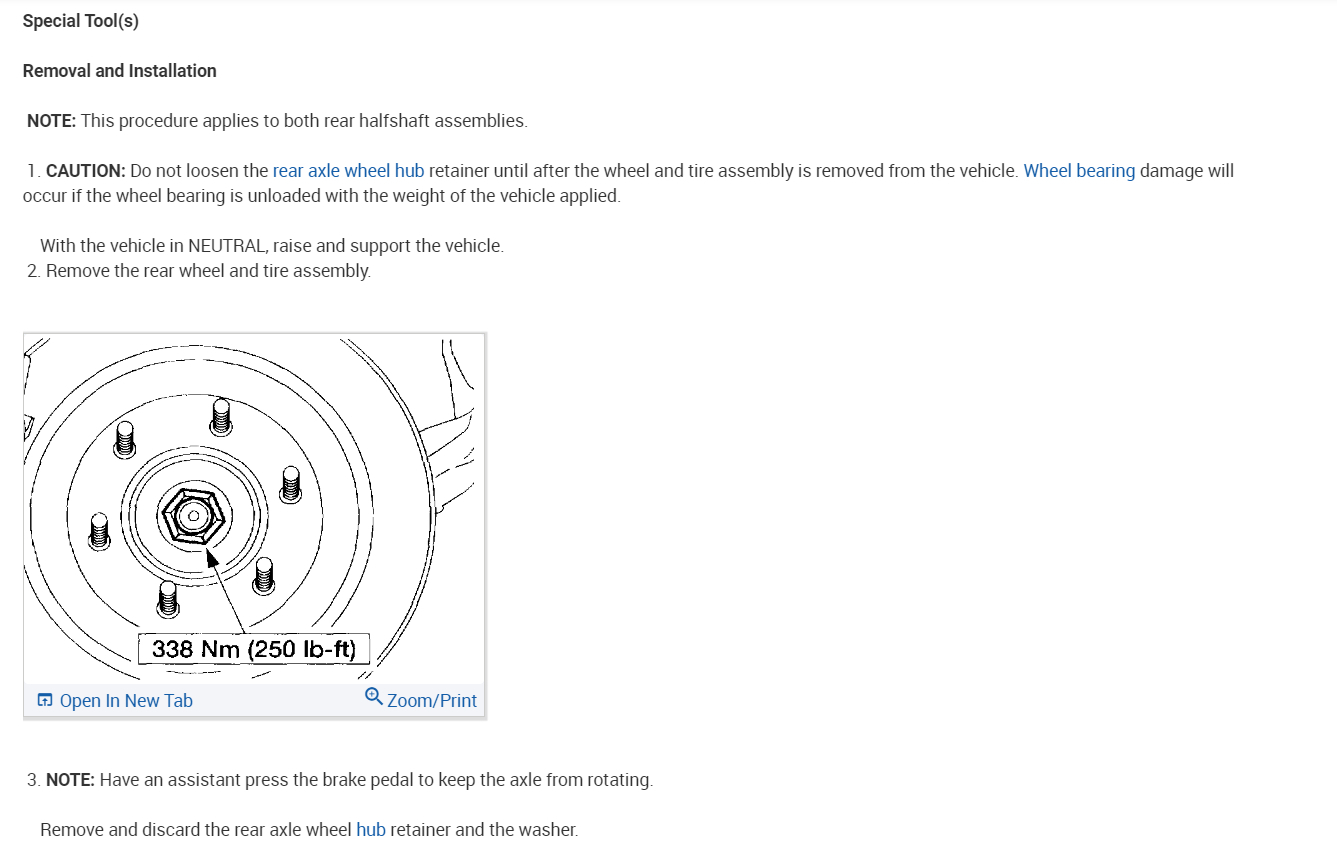The image size is (1337, 856).
Task: Click the "With the vehicle in NEUTRAL" line
Action: point(271,246)
